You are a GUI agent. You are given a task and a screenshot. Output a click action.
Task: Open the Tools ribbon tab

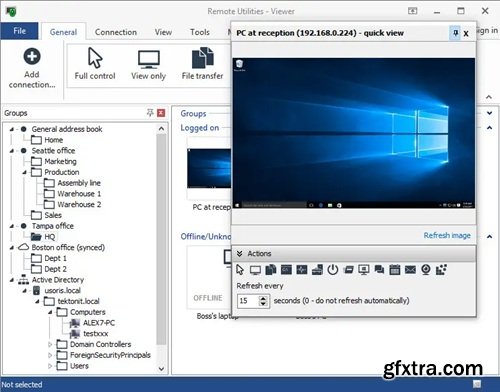[x=200, y=32]
